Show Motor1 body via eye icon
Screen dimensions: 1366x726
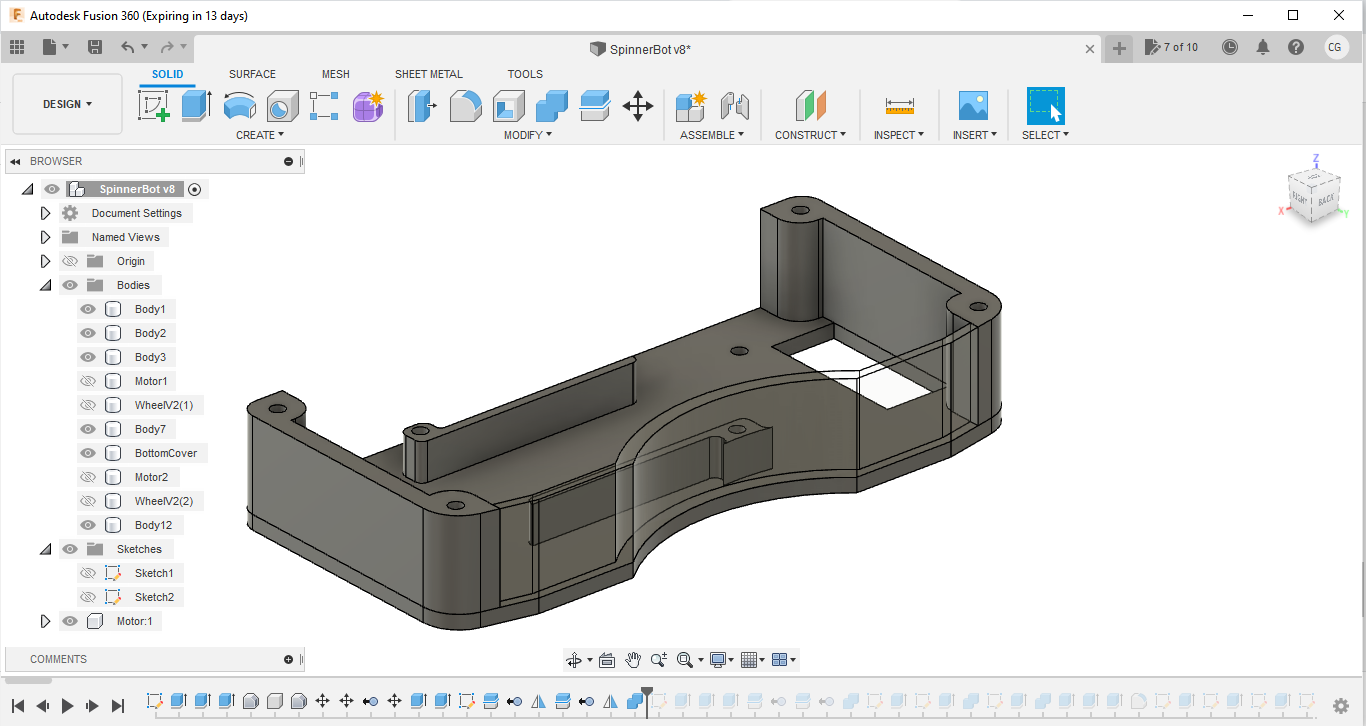pos(88,381)
